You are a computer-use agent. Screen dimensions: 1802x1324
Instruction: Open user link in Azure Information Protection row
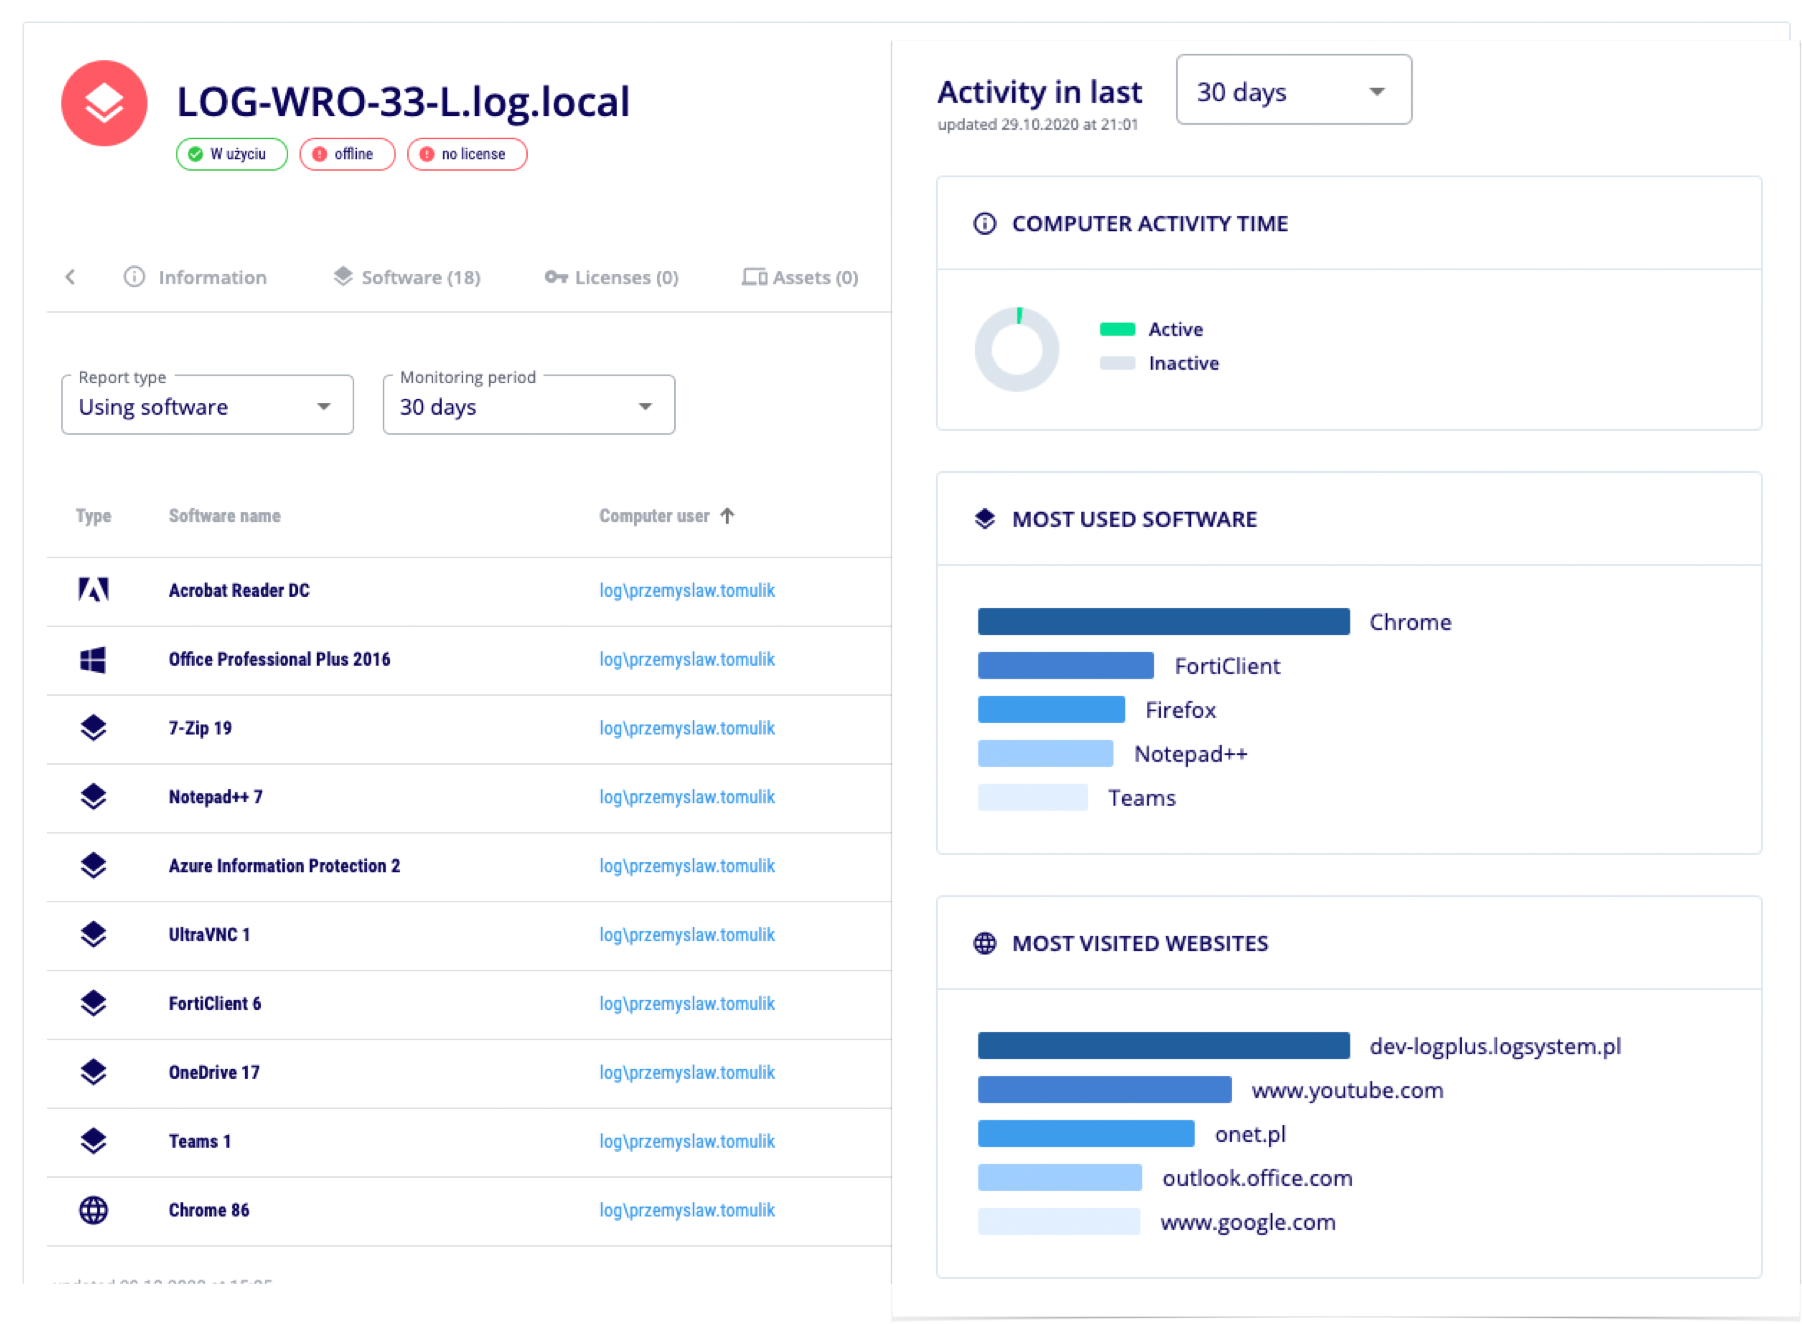(687, 866)
